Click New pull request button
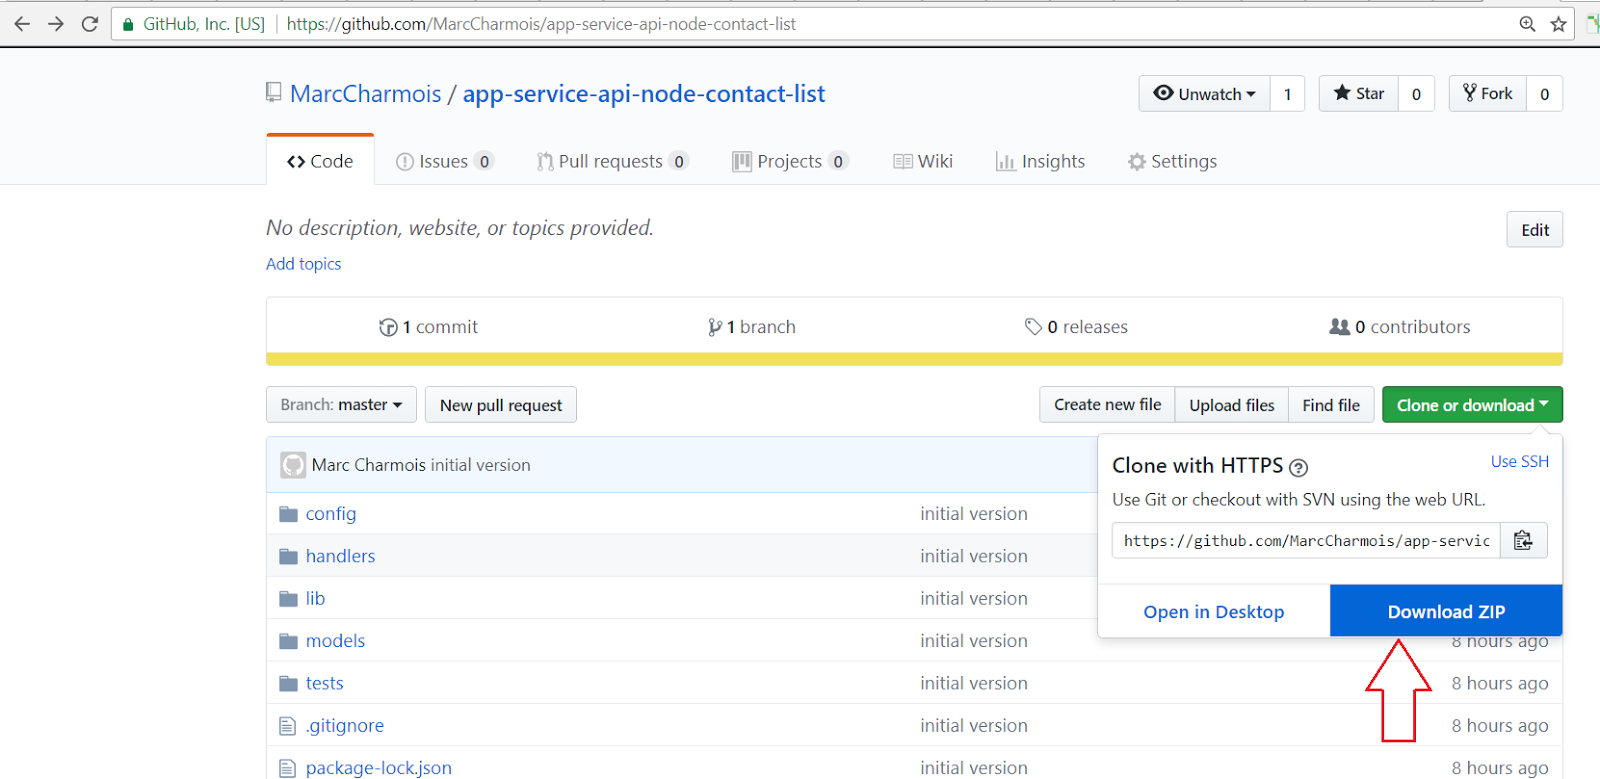 (501, 405)
